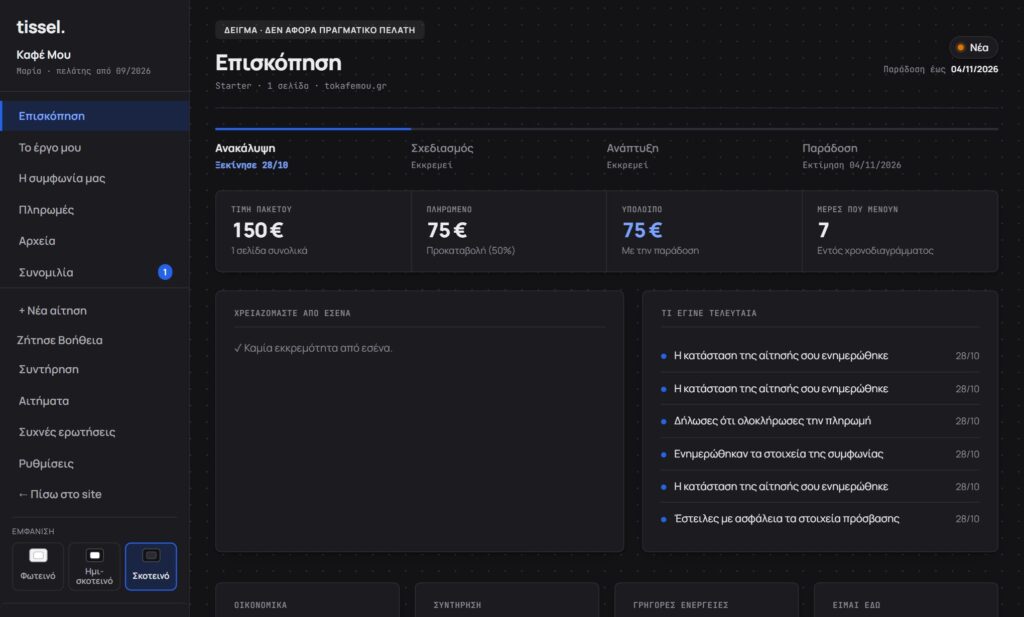Click the 150 € package price
This screenshot has height=617, width=1024.
pos(258,230)
